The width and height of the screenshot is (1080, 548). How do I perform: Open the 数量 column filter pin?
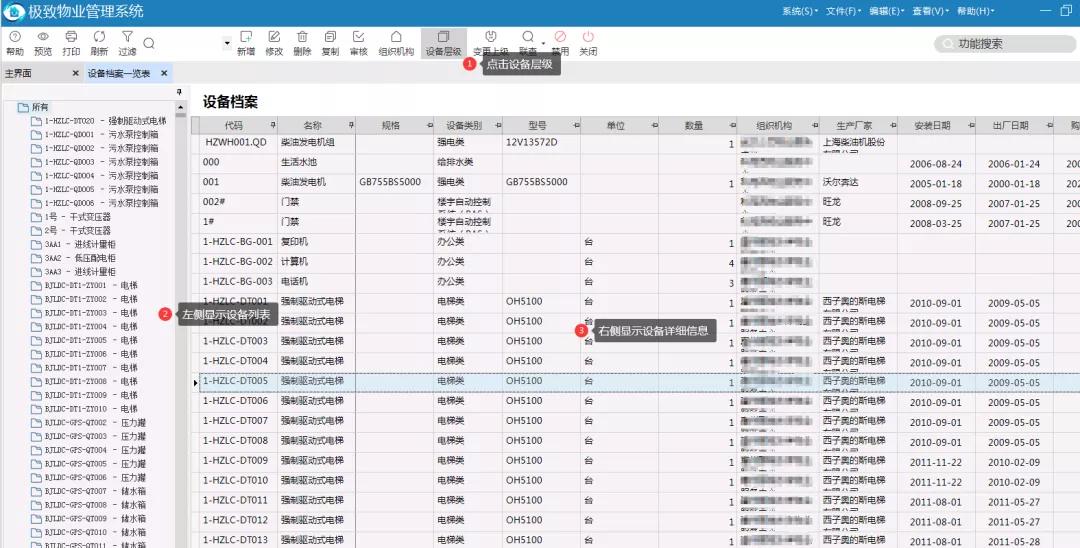click(x=732, y=125)
